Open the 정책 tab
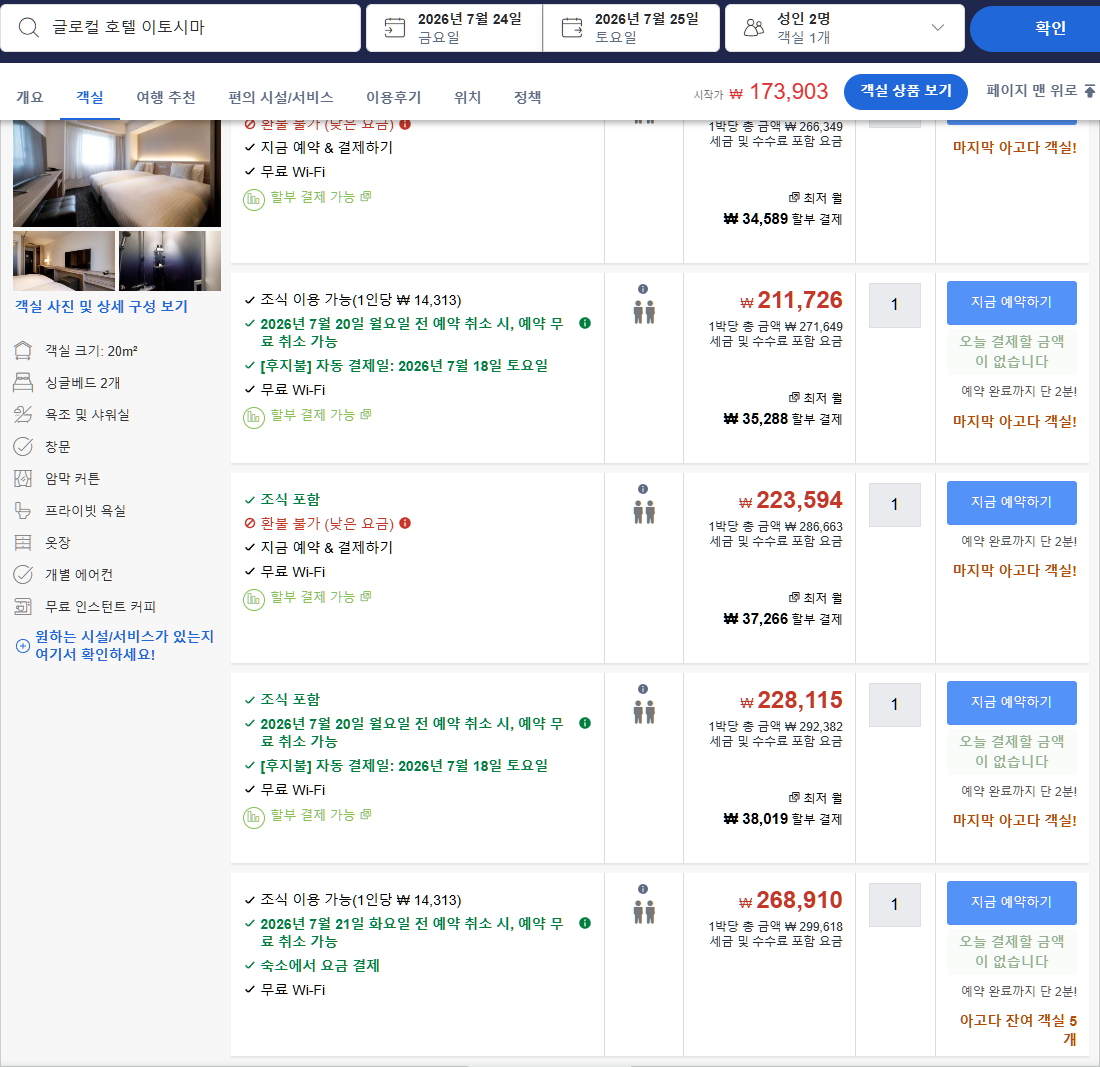The height and width of the screenshot is (1067, 1100). click(528, 97)
